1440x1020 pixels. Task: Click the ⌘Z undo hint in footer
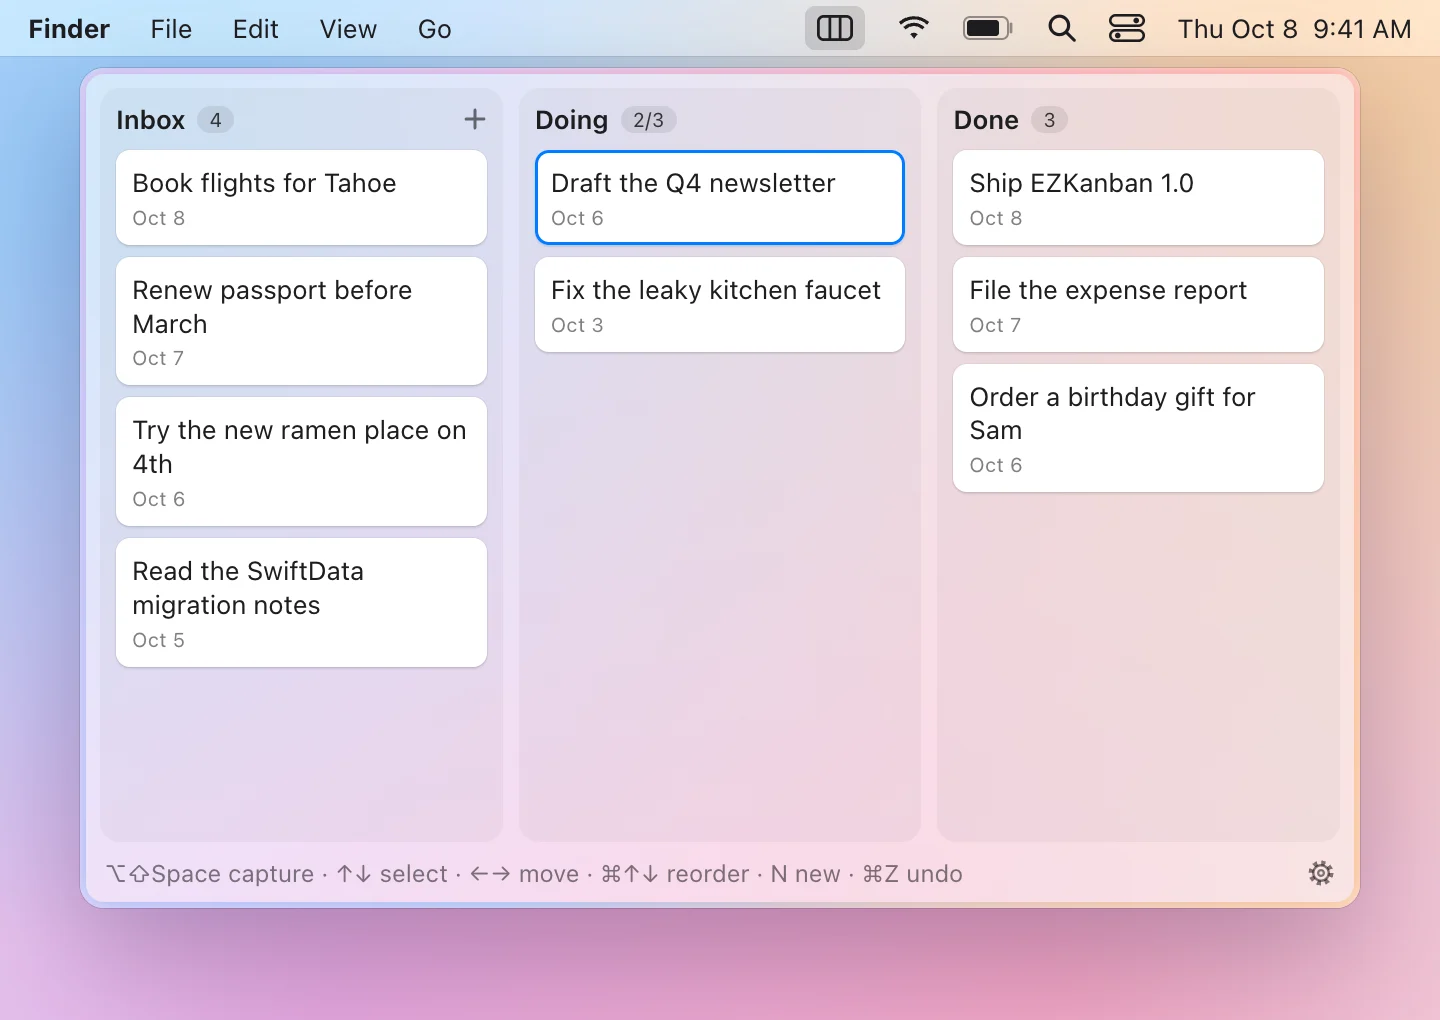912,874
